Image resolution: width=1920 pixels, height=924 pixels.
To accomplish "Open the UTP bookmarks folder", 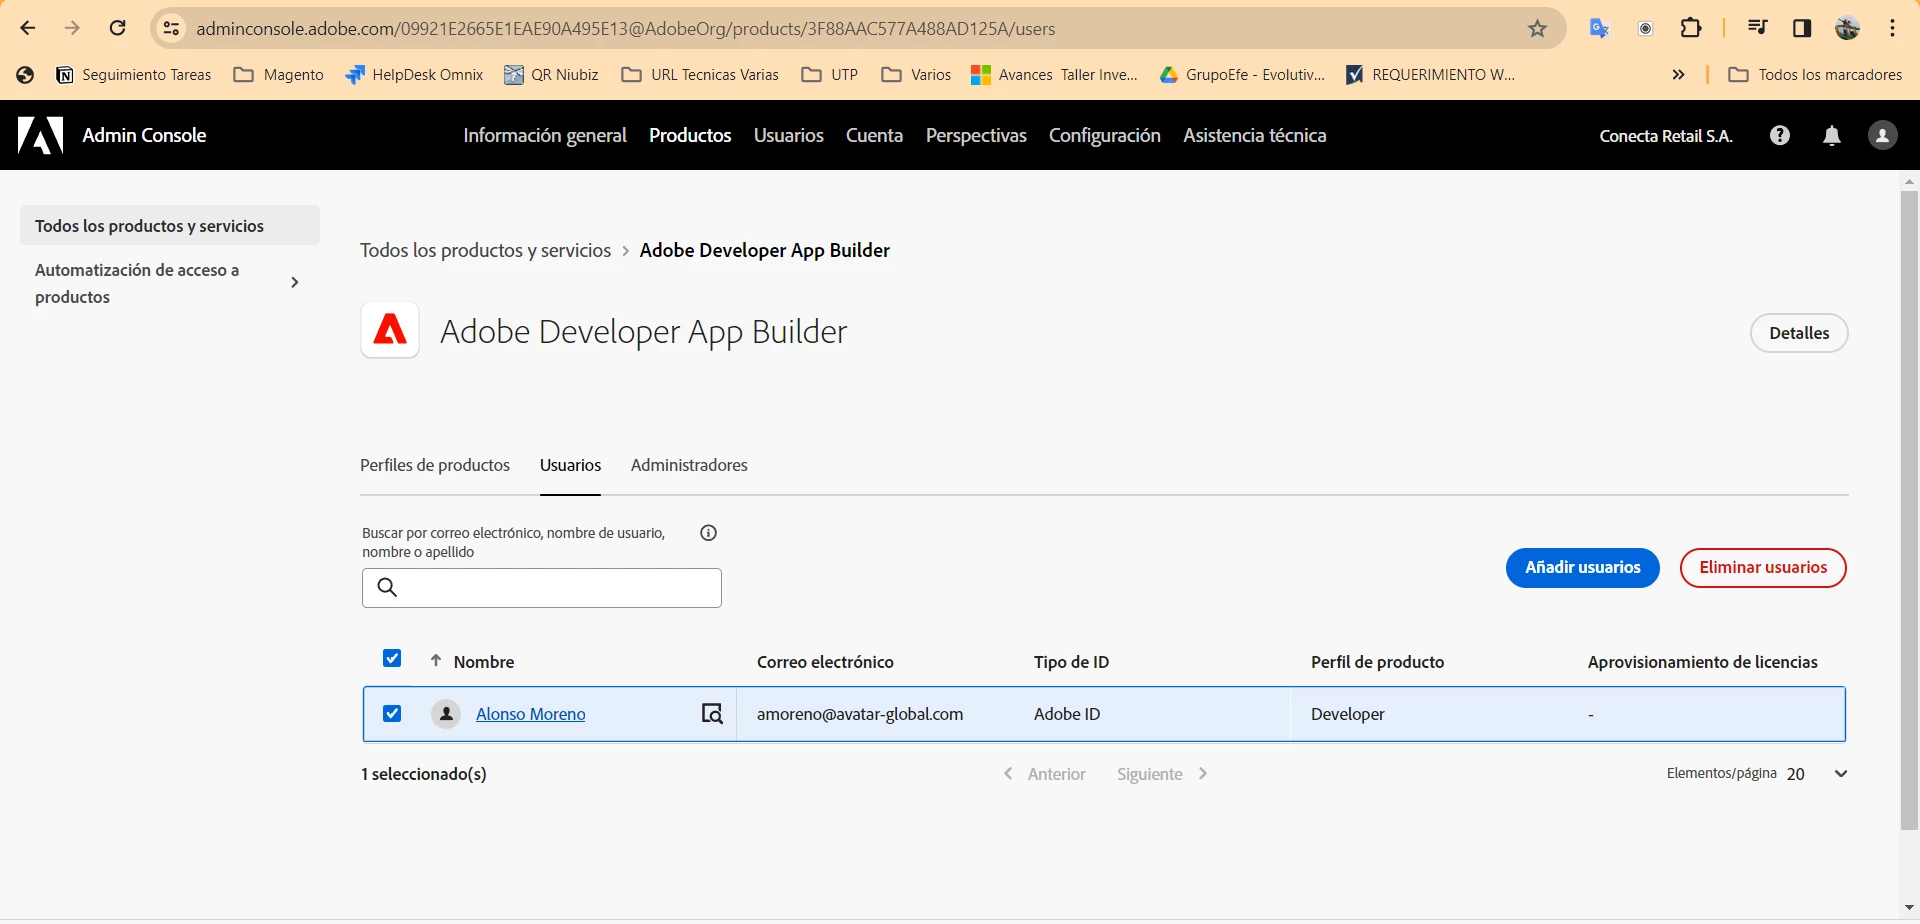I will [x=830, y=75].
